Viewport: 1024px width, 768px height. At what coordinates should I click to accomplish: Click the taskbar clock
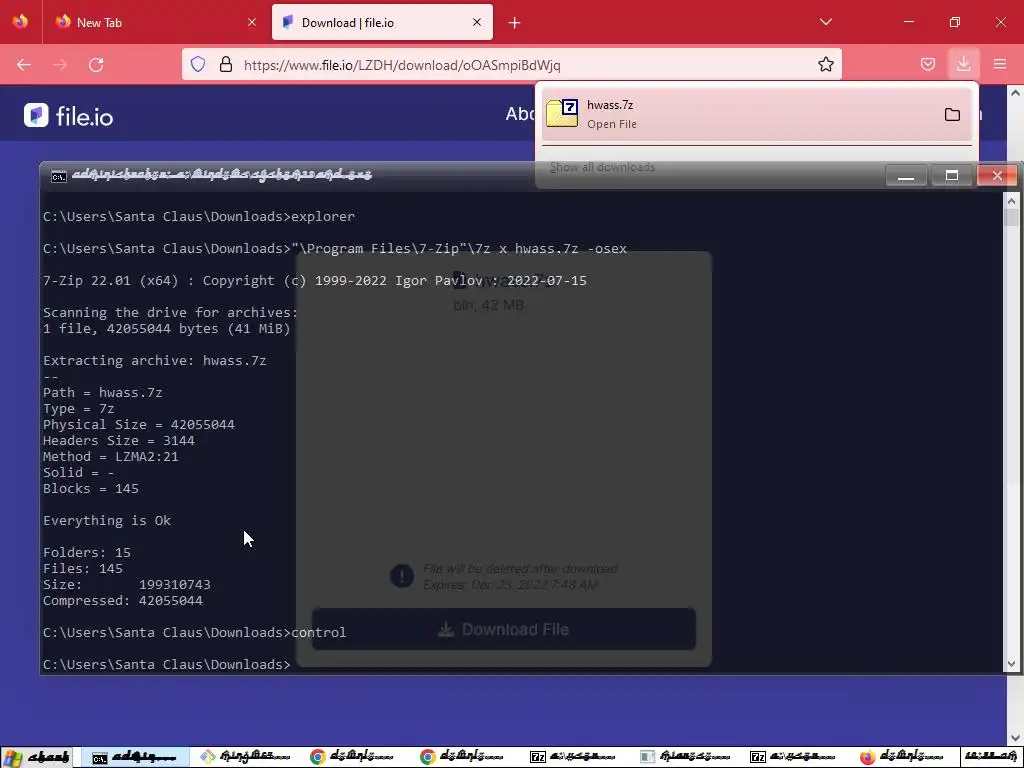coord(991,758)
